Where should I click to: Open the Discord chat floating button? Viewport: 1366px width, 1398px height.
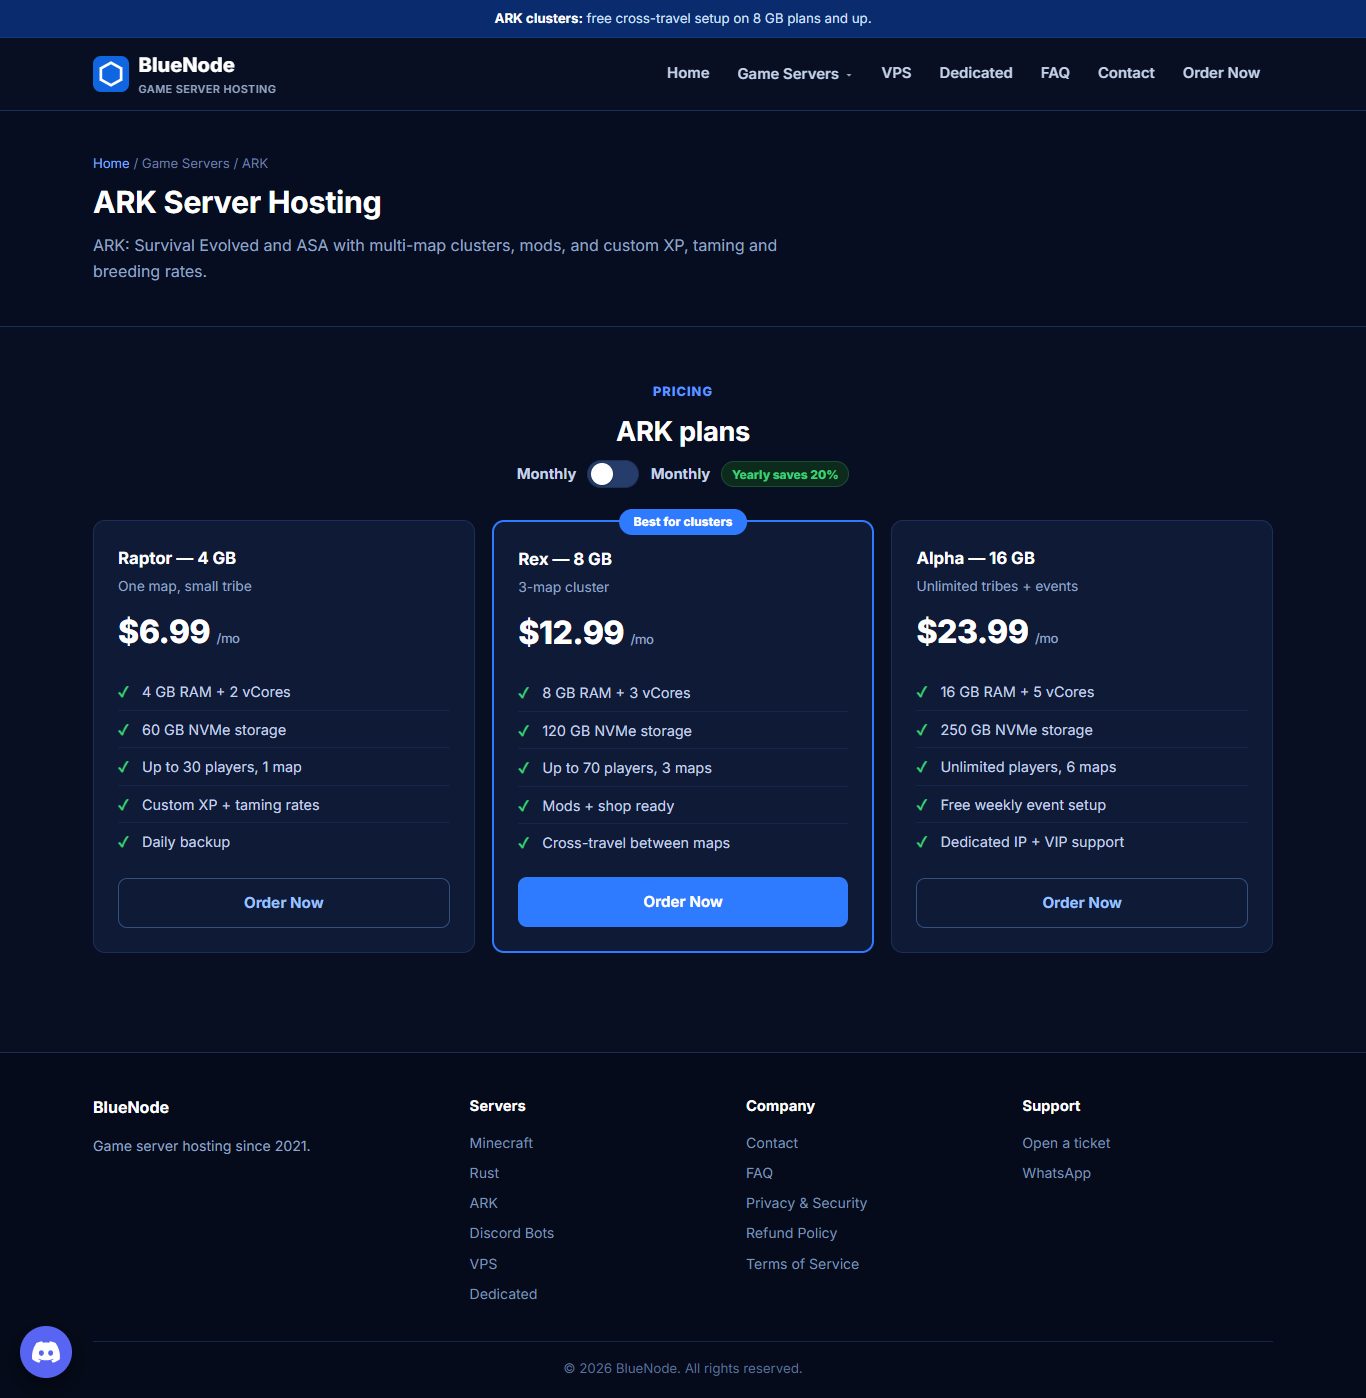point(46,1352)
